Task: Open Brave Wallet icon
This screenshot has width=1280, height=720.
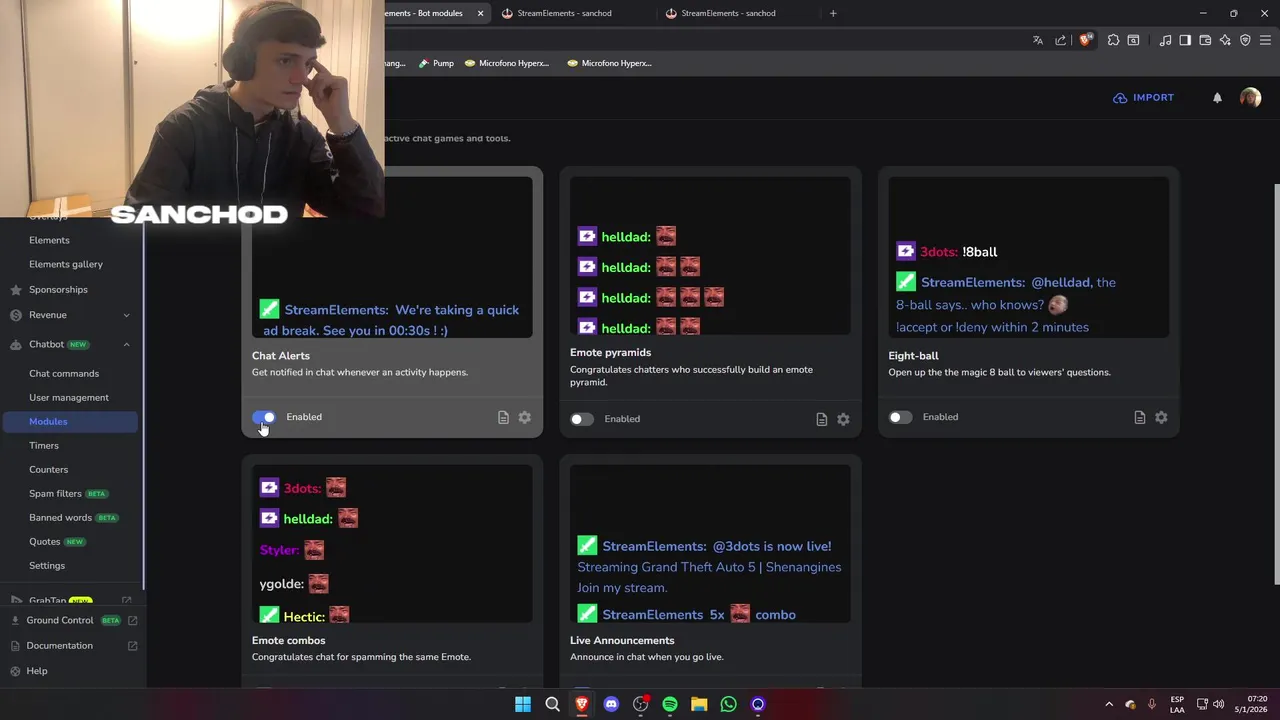Action: [x=1205, y=40]
